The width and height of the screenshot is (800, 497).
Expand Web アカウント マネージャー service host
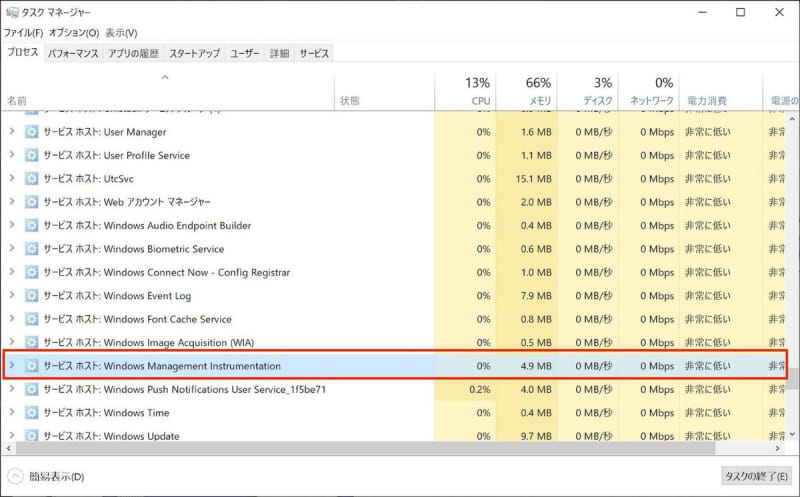12,202
